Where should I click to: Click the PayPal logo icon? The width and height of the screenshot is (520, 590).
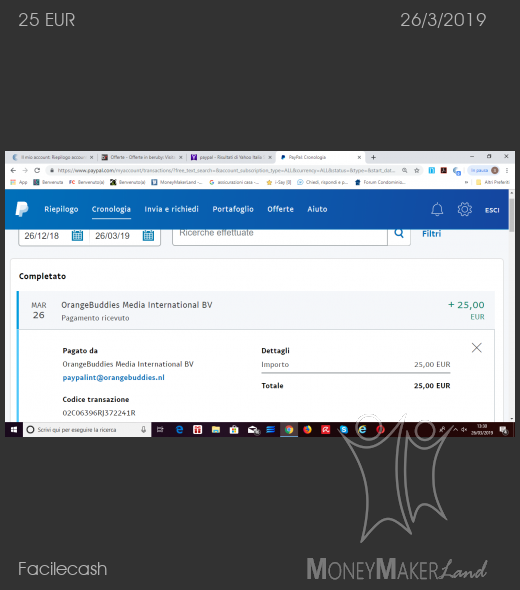pos(21,209)
